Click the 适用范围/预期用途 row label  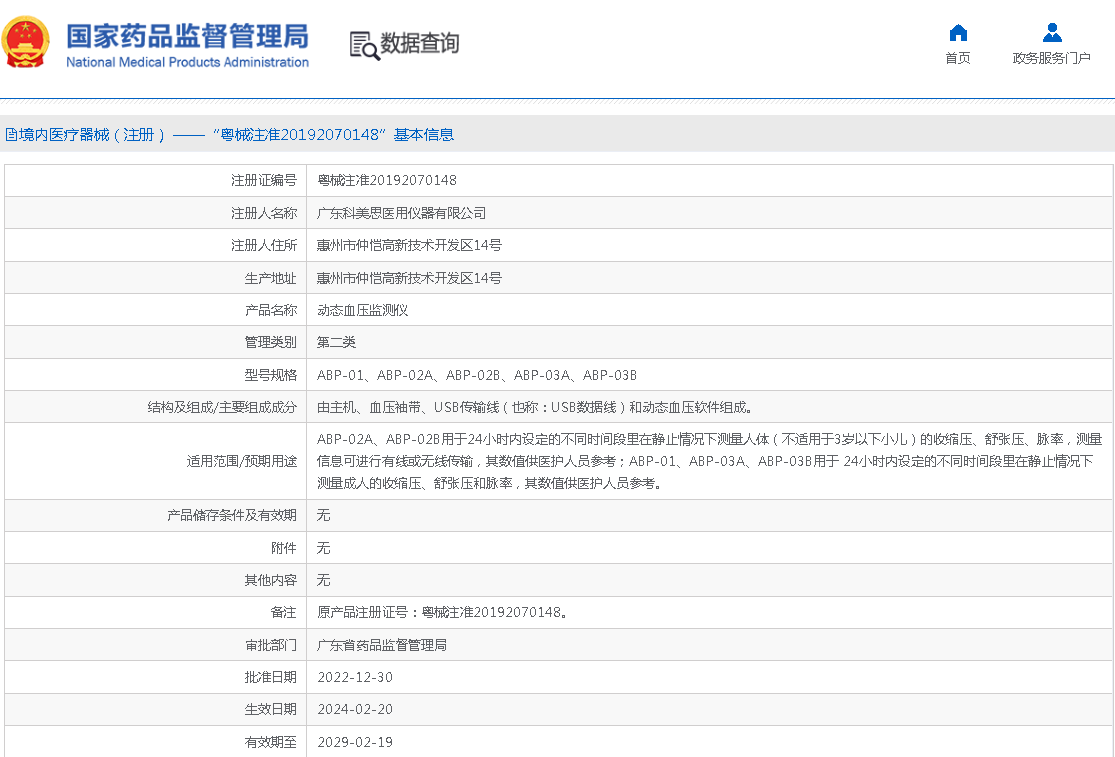point(242,462)
